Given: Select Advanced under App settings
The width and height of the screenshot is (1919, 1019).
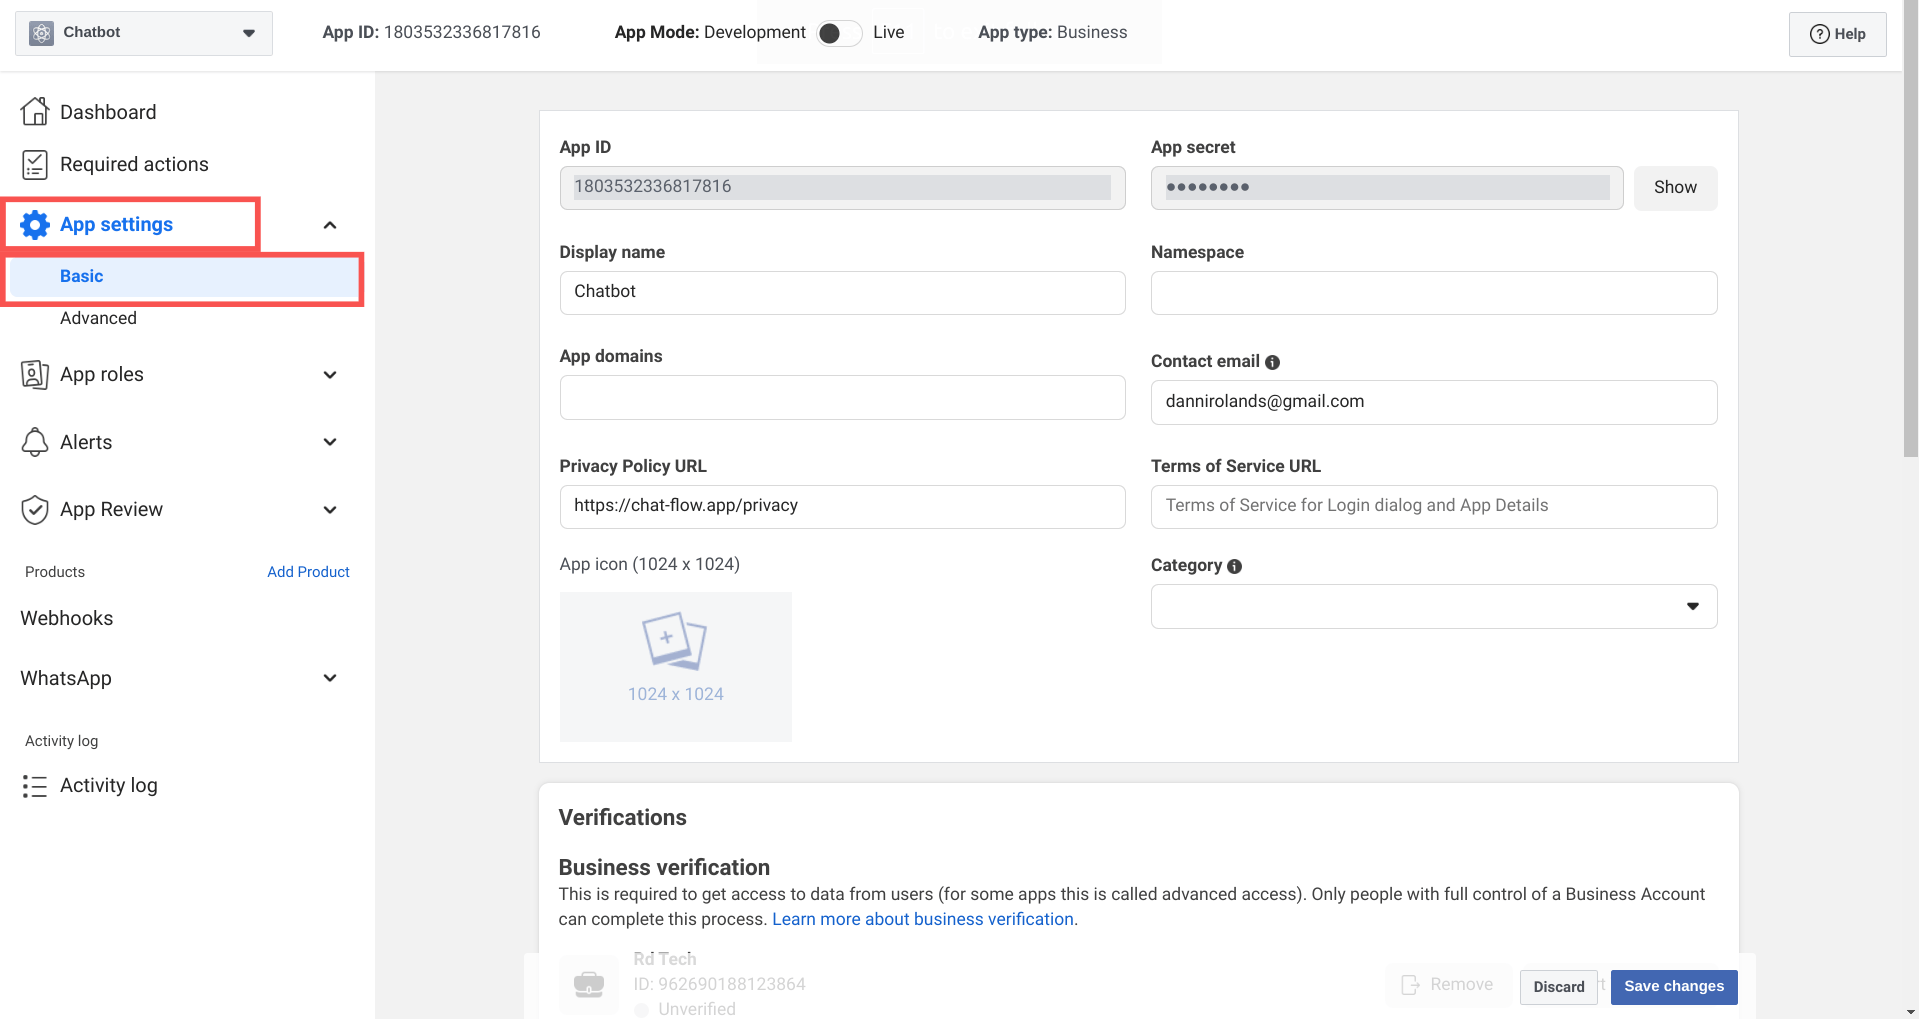Looking at the screenshot, I should [x=98, y=318].
